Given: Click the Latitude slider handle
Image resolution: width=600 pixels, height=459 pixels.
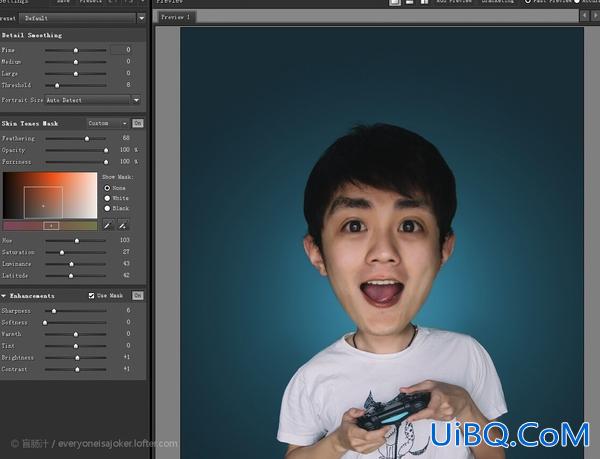Looking at the screenshot, I should point(71,276).
